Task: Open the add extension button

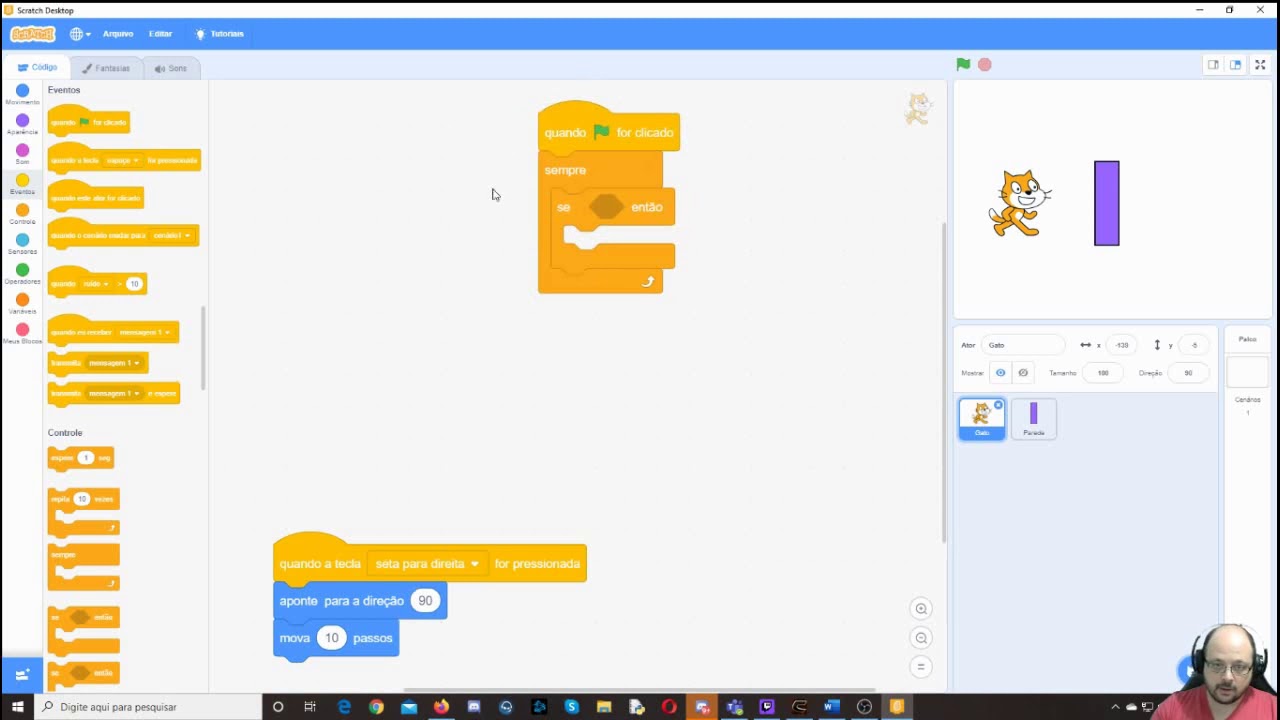Action: point(22,674)
